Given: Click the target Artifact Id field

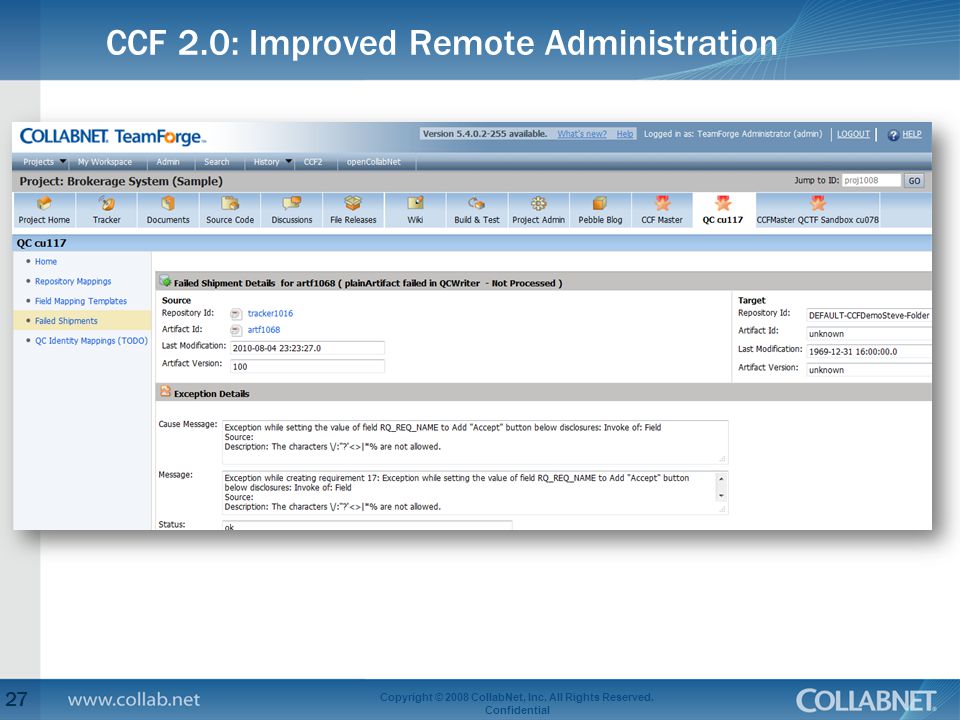Looking at the screenshot, I should (869, 334).
